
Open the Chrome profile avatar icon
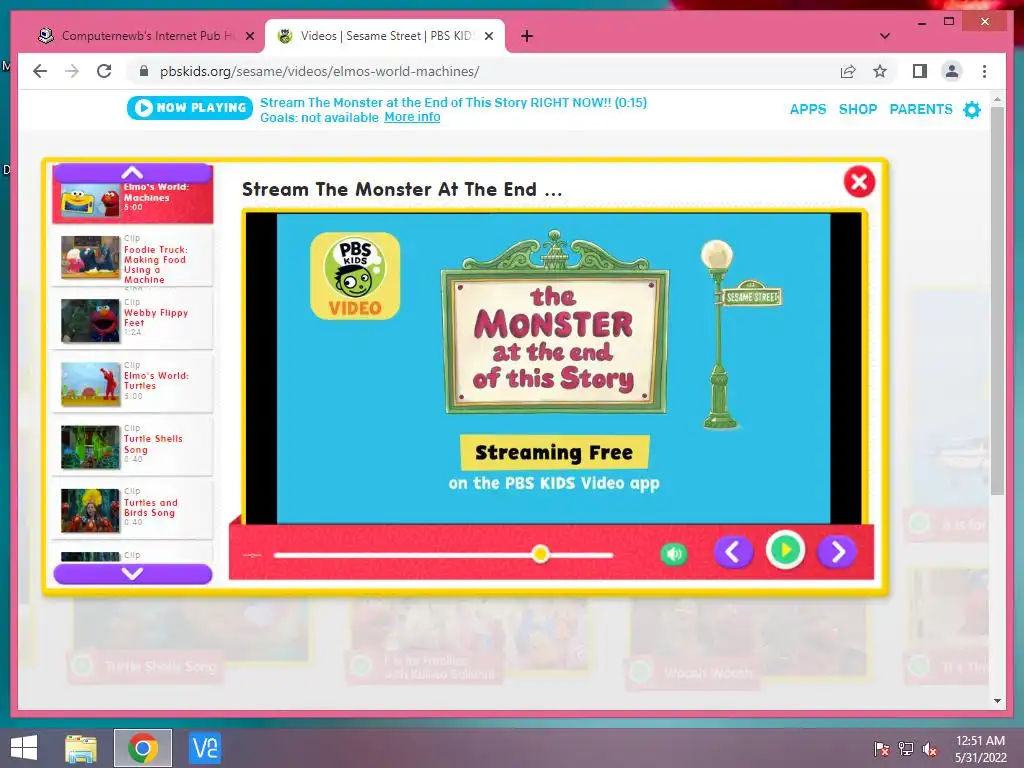952,71
